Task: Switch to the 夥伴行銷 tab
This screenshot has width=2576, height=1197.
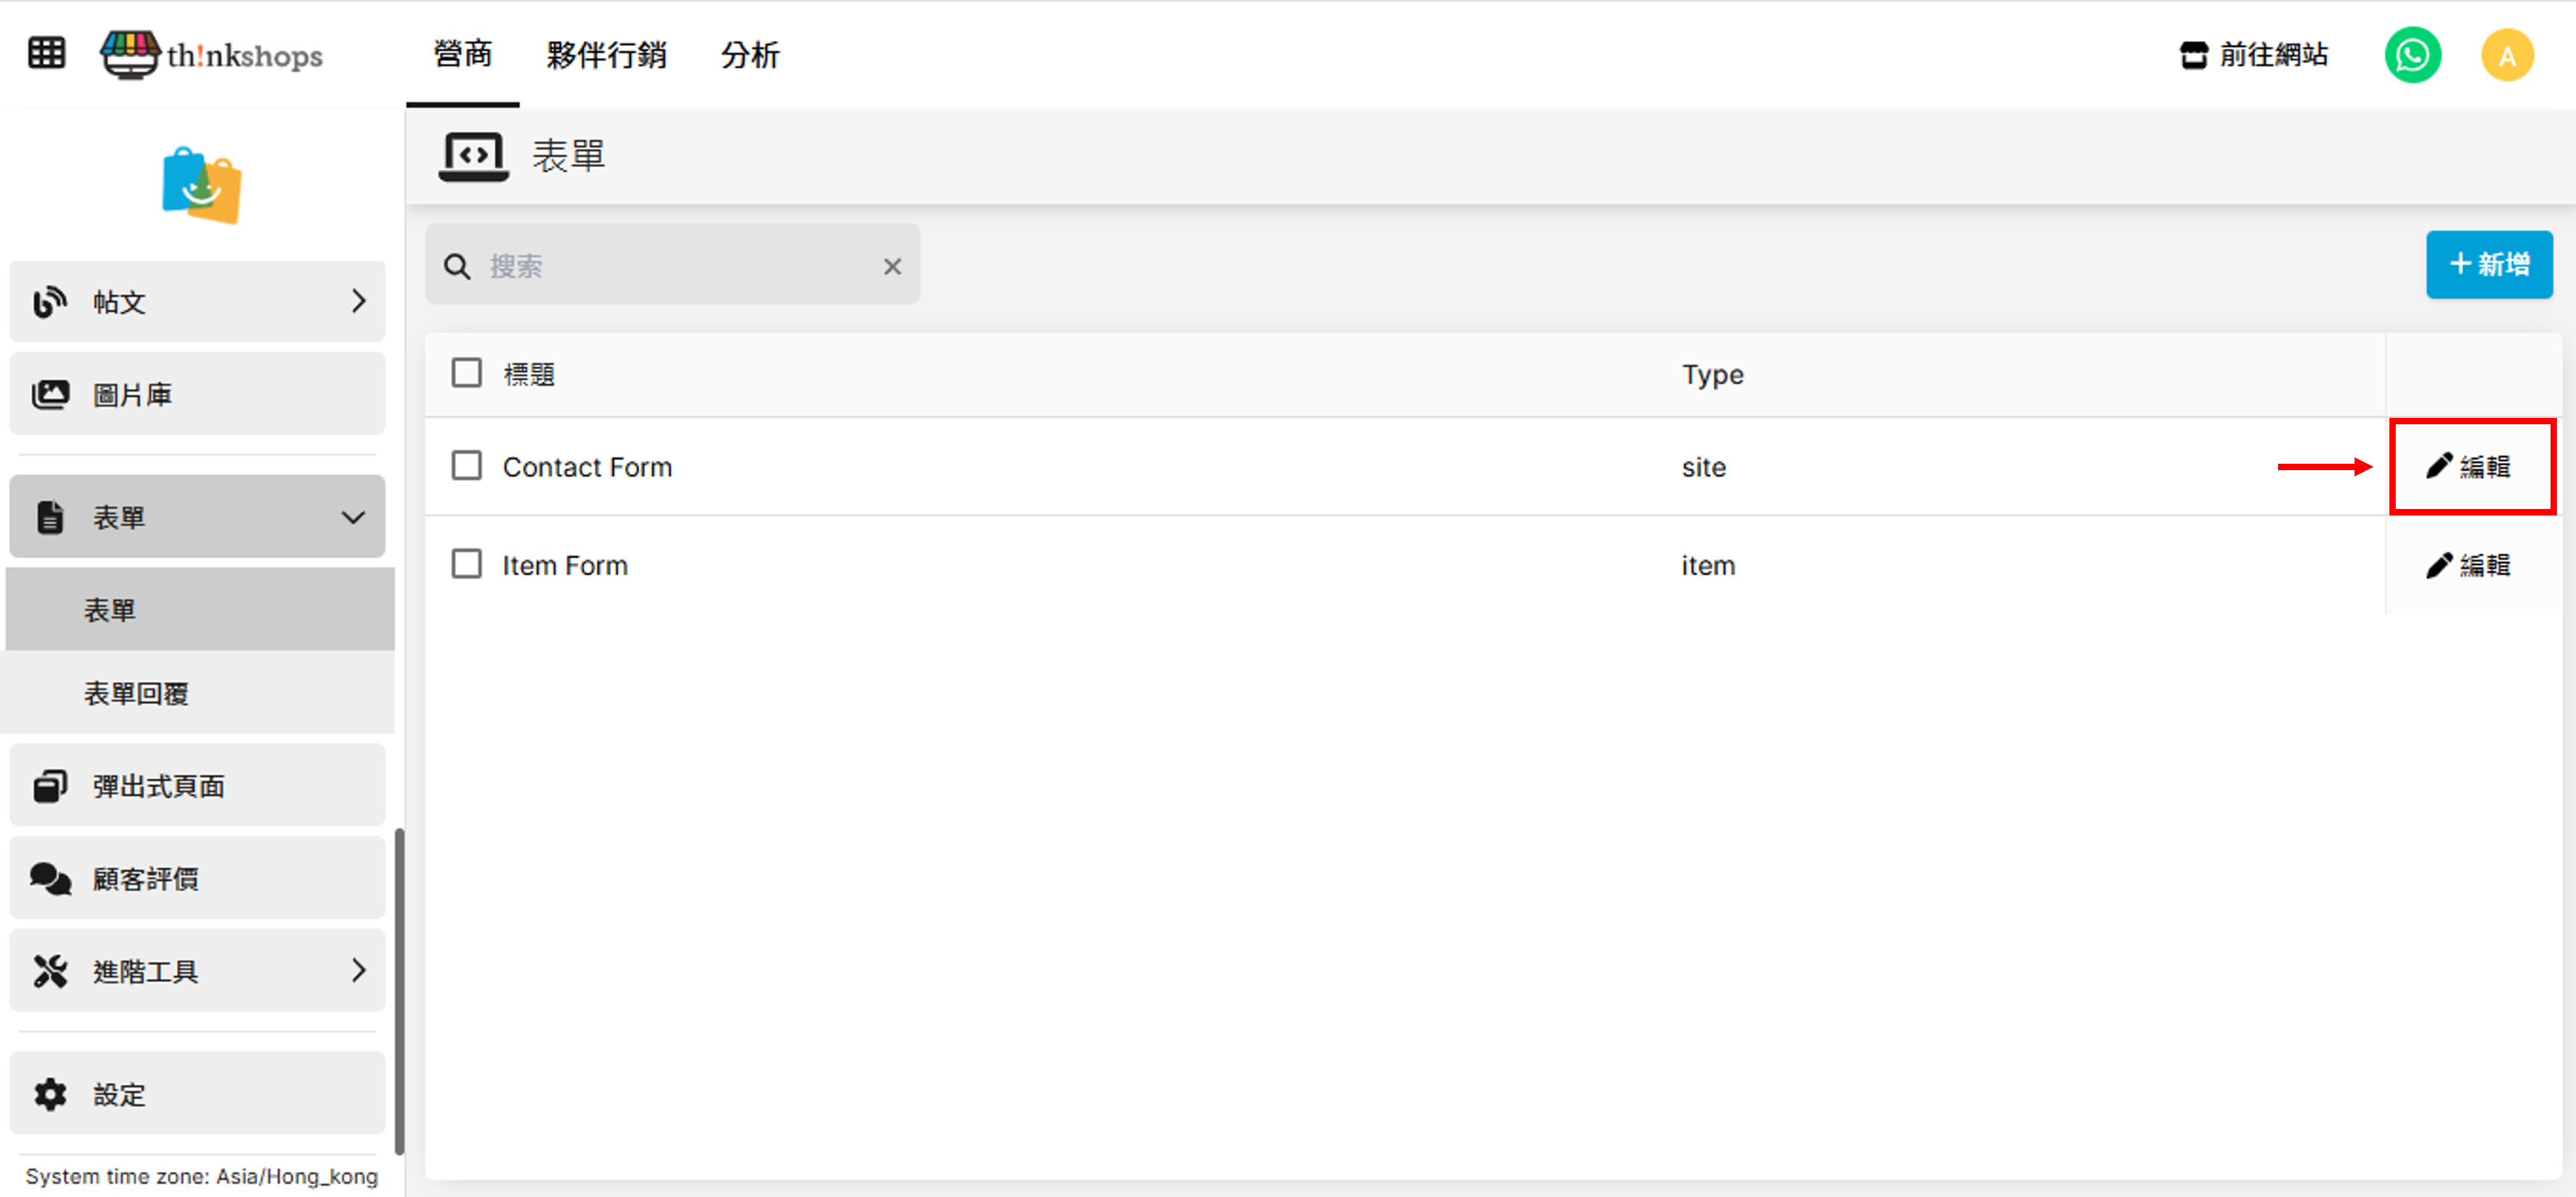Action: point(606,55)
